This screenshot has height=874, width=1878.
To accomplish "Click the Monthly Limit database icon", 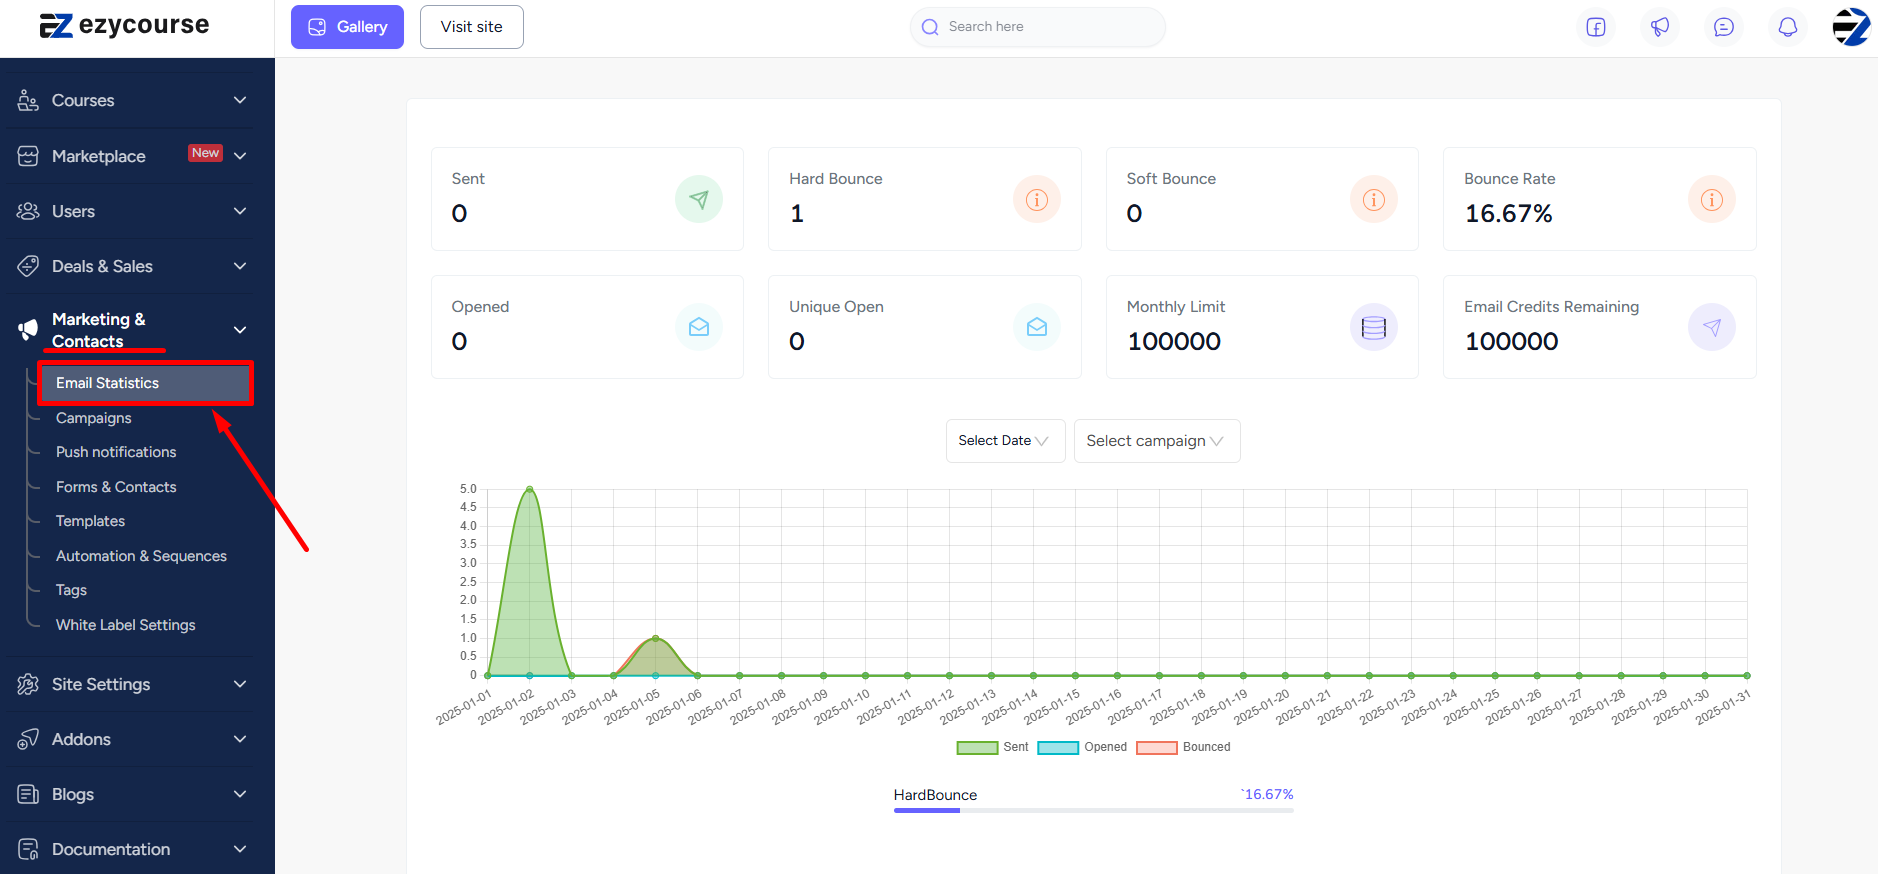I will 1374,327.
